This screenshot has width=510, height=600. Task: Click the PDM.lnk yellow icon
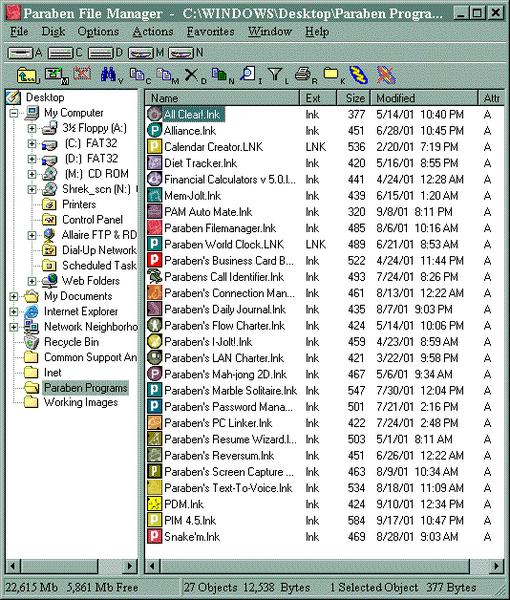pos(154,504)
